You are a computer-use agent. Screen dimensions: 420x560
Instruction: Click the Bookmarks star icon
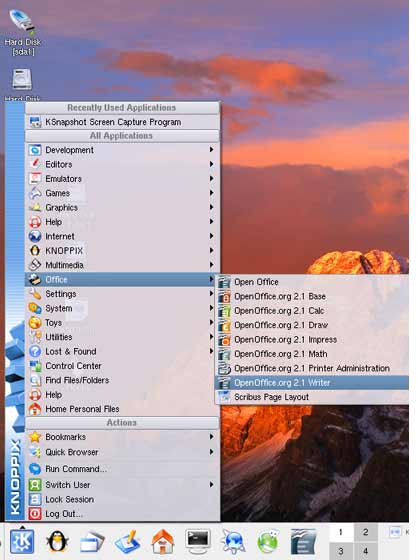click(x=35, y=437)
